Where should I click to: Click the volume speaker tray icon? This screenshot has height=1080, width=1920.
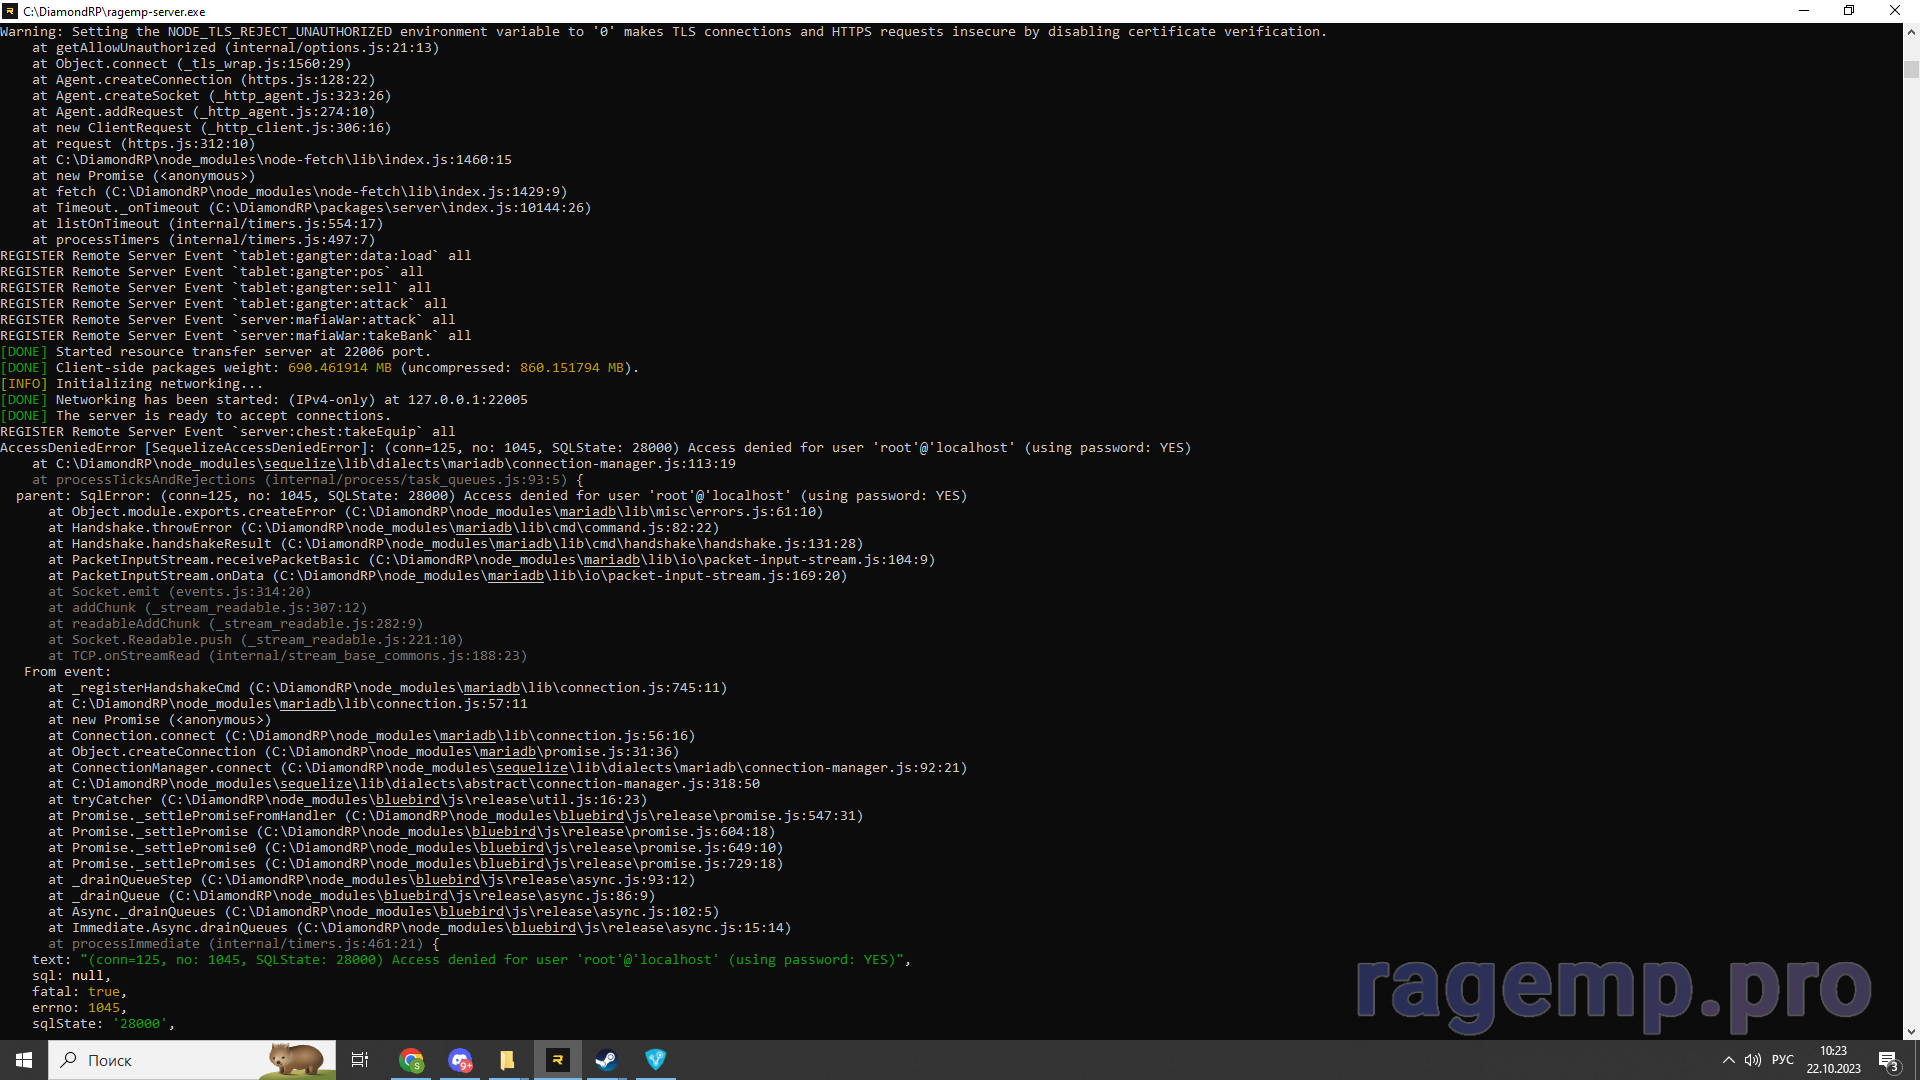[1753, 1060]
